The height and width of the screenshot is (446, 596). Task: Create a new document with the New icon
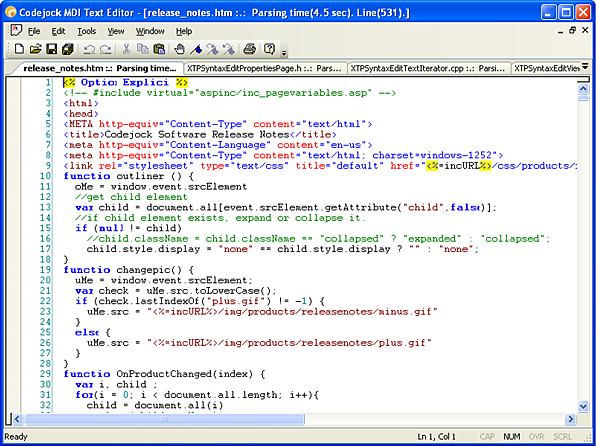[19, 49]
